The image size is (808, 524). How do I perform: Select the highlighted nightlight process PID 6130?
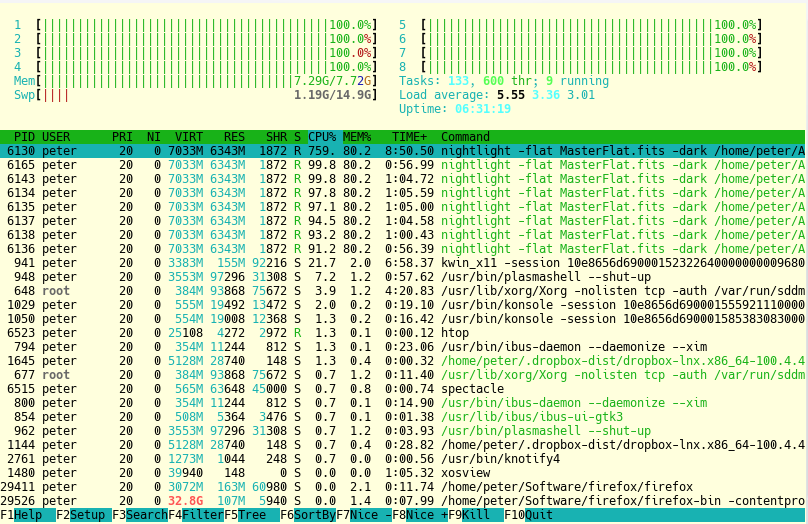coord(402,151)
